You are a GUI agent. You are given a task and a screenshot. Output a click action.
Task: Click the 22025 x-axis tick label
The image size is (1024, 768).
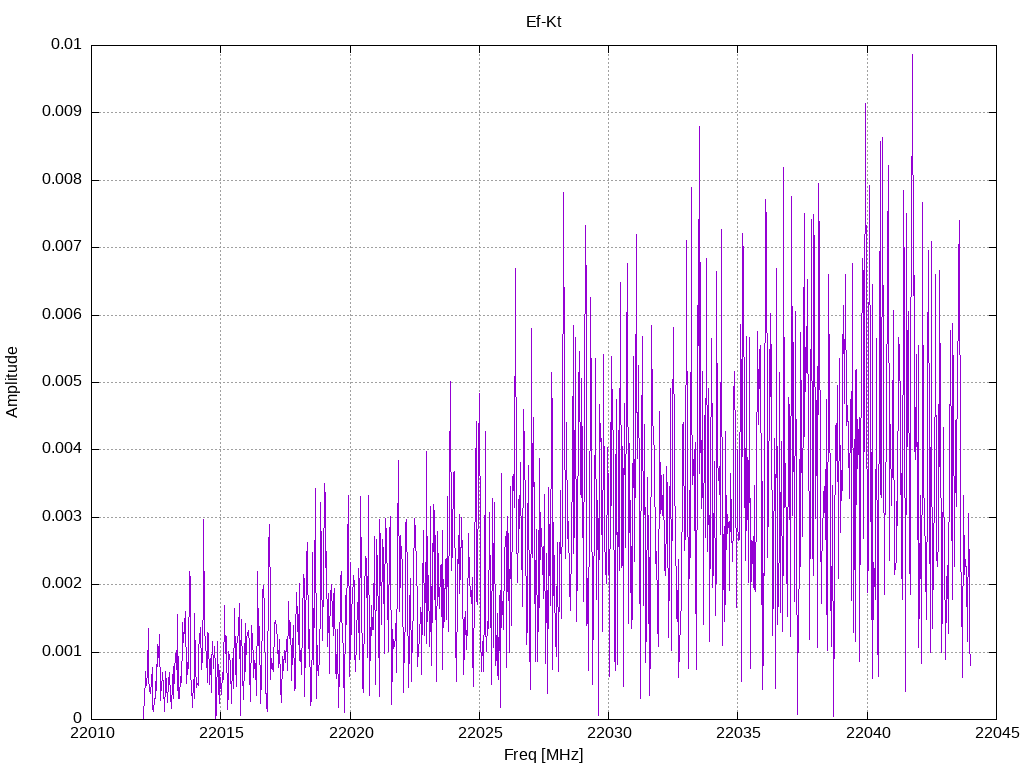(x=479, y=733)
